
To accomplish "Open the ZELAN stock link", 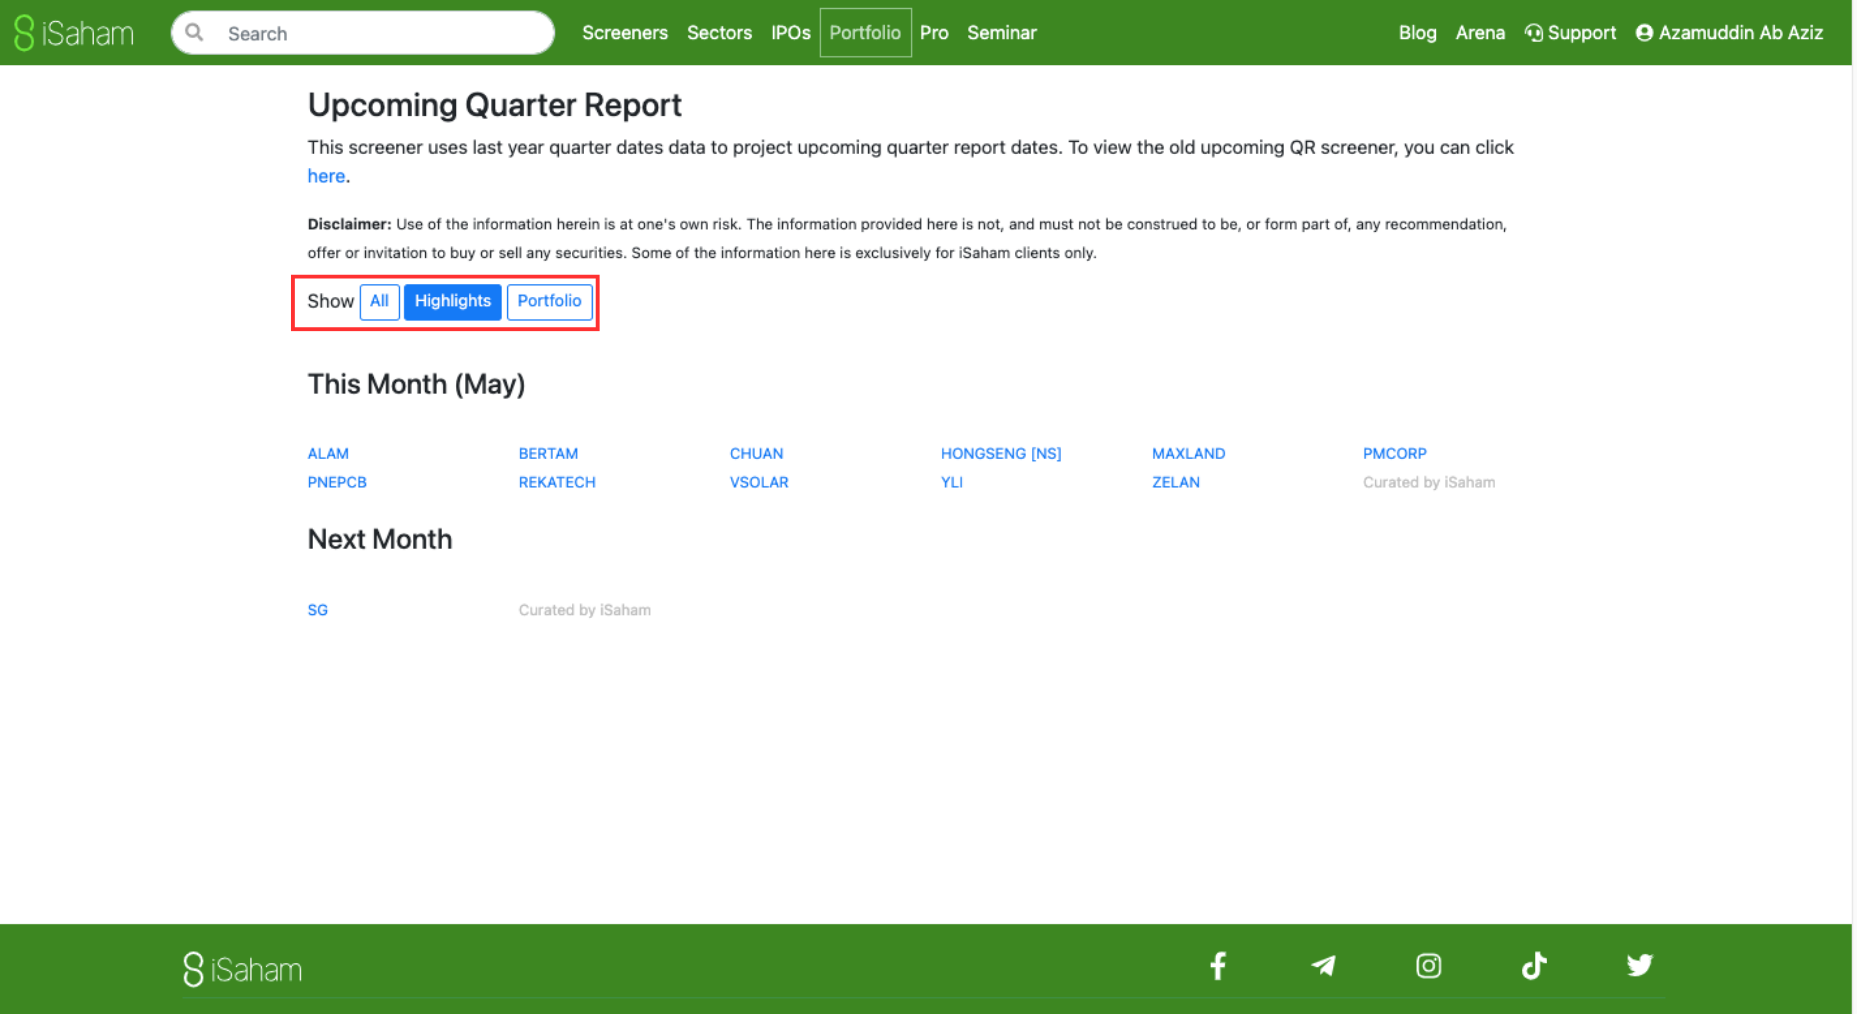I will coord(1176,482).
